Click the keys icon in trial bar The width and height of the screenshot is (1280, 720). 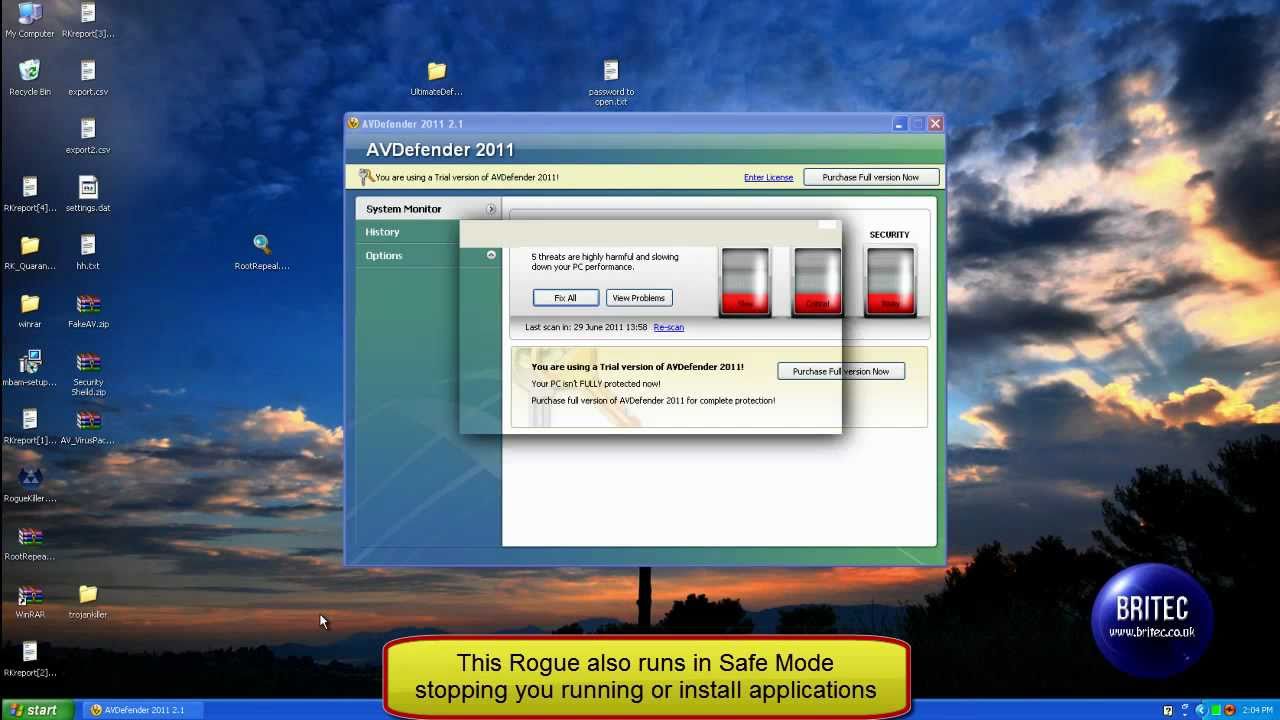pyautogui.click(x=366, y=177)
